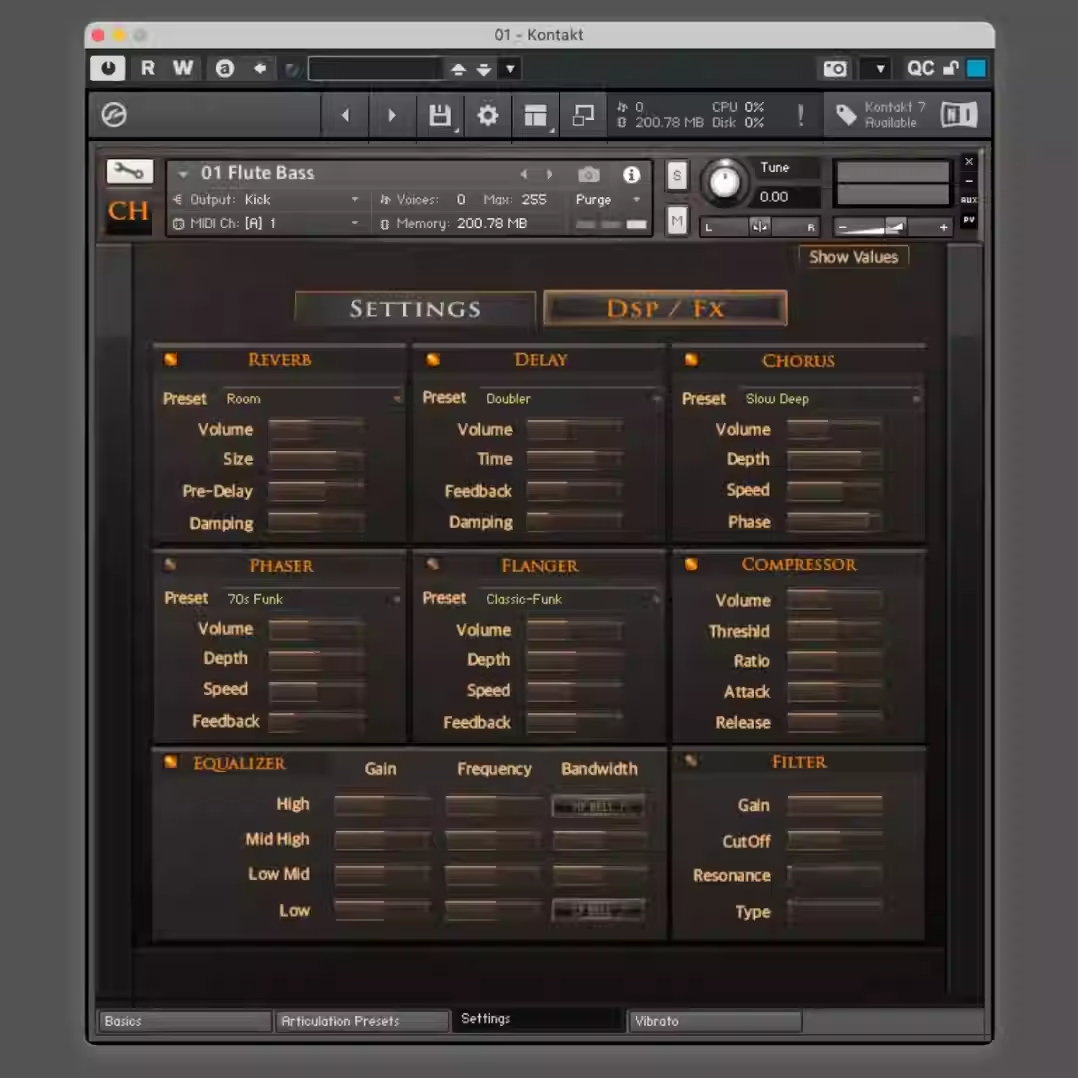Go to previous preset with left arrow
This screenshot has height=1078, width=1078.
pos(345,115)
